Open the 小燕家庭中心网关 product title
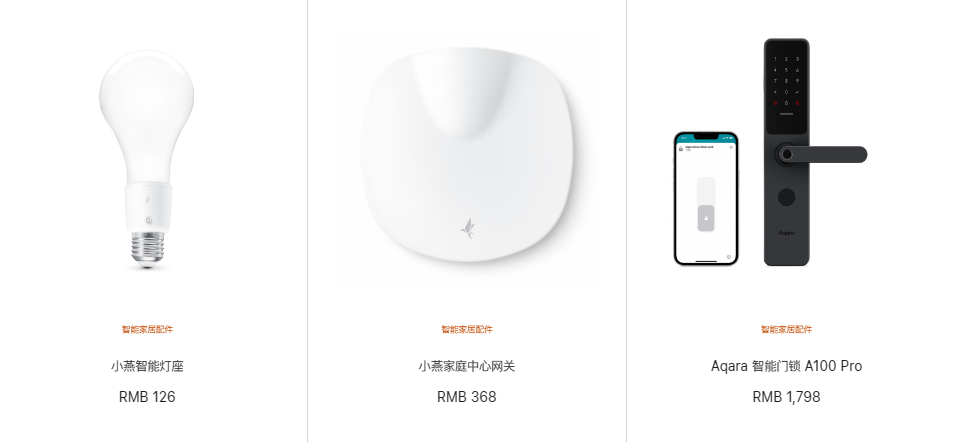Image resolution: width=958 pixels, height=442 pixels. pos(467,366)
